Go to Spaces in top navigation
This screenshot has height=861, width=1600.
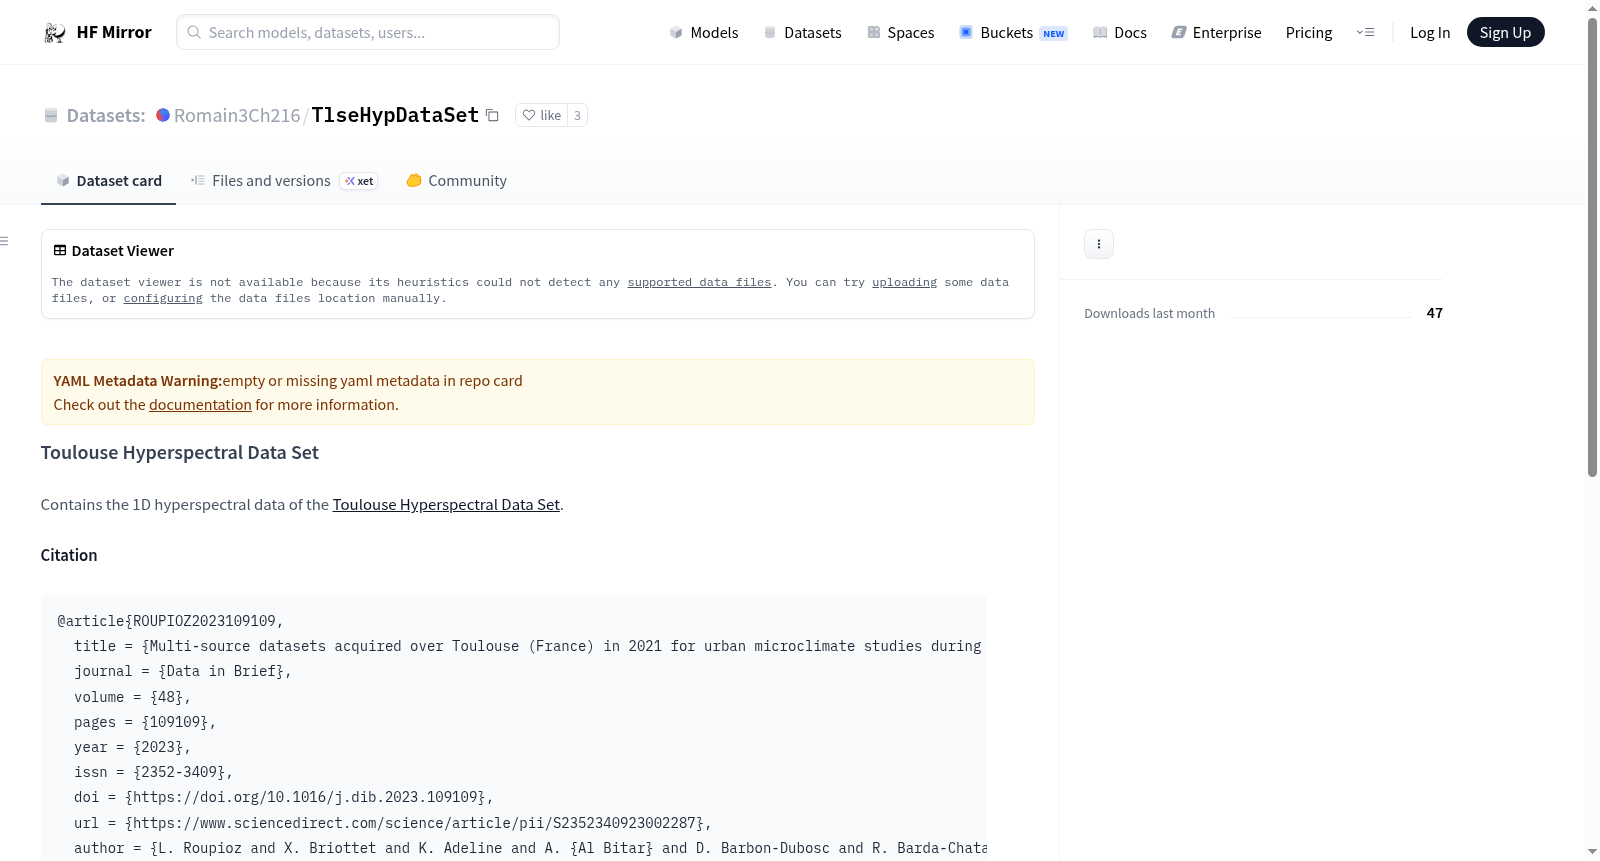click(901, 32)
